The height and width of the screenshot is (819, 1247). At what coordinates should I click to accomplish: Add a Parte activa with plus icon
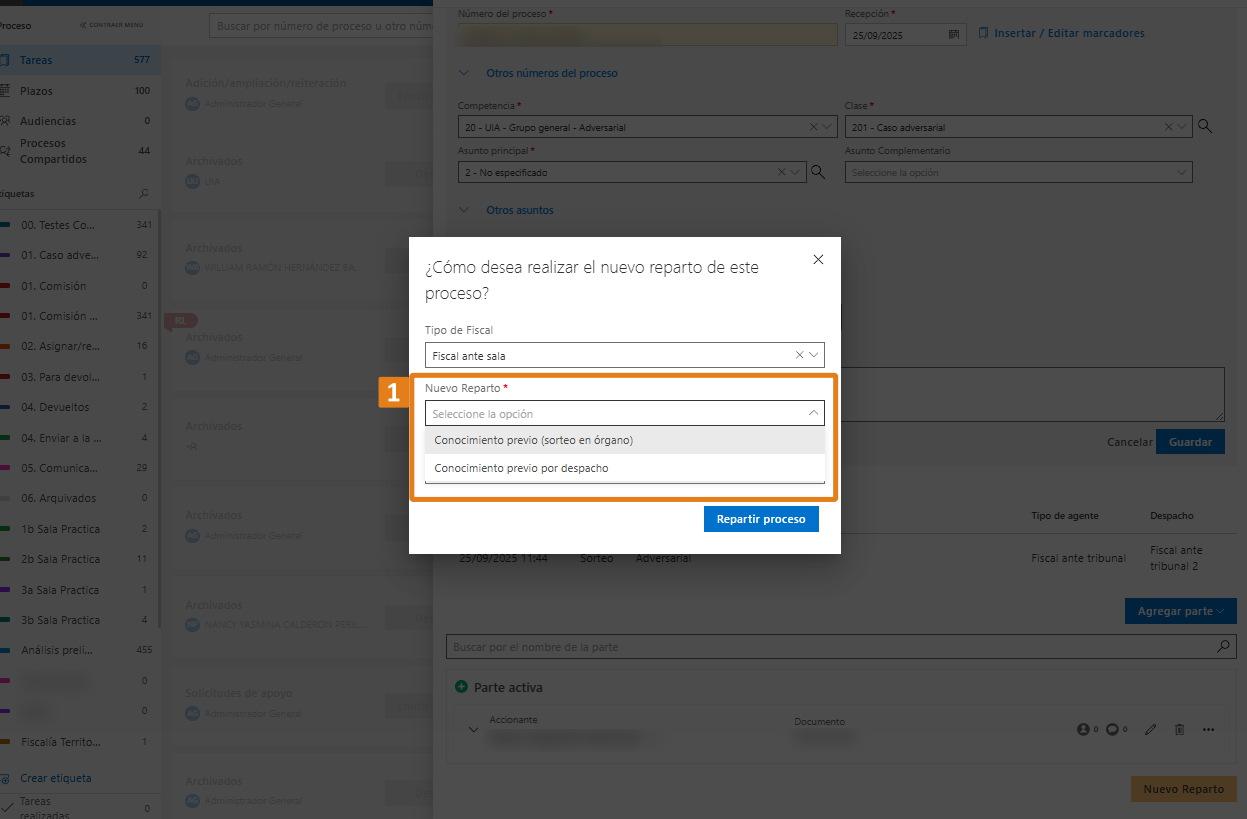[461, 687]
